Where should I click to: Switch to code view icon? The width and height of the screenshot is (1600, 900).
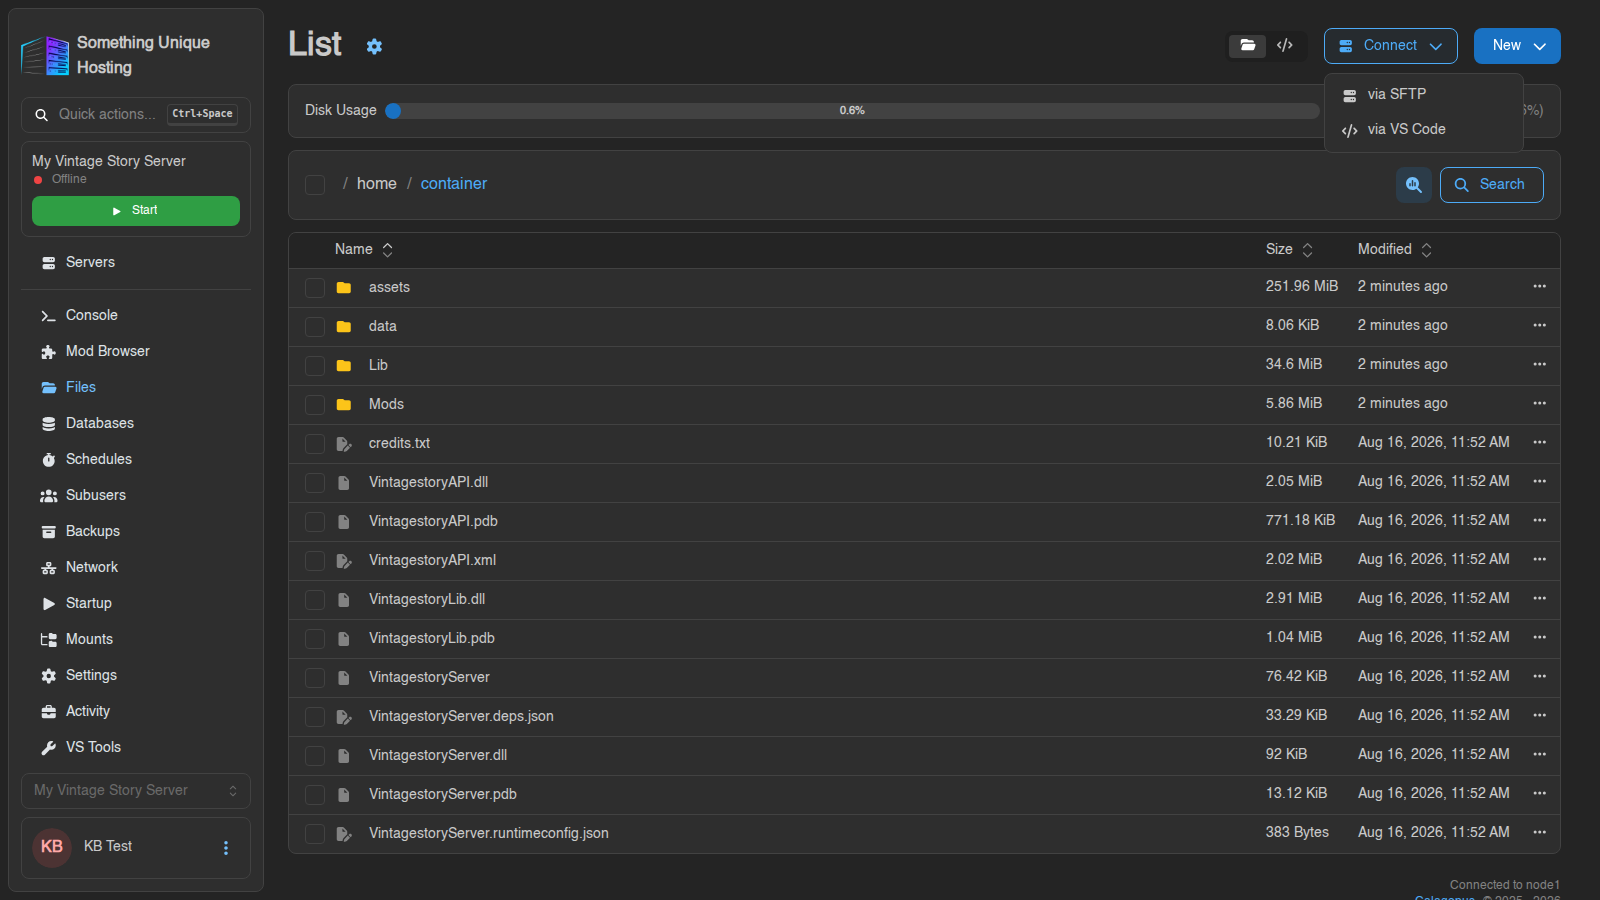[1285, 45]
